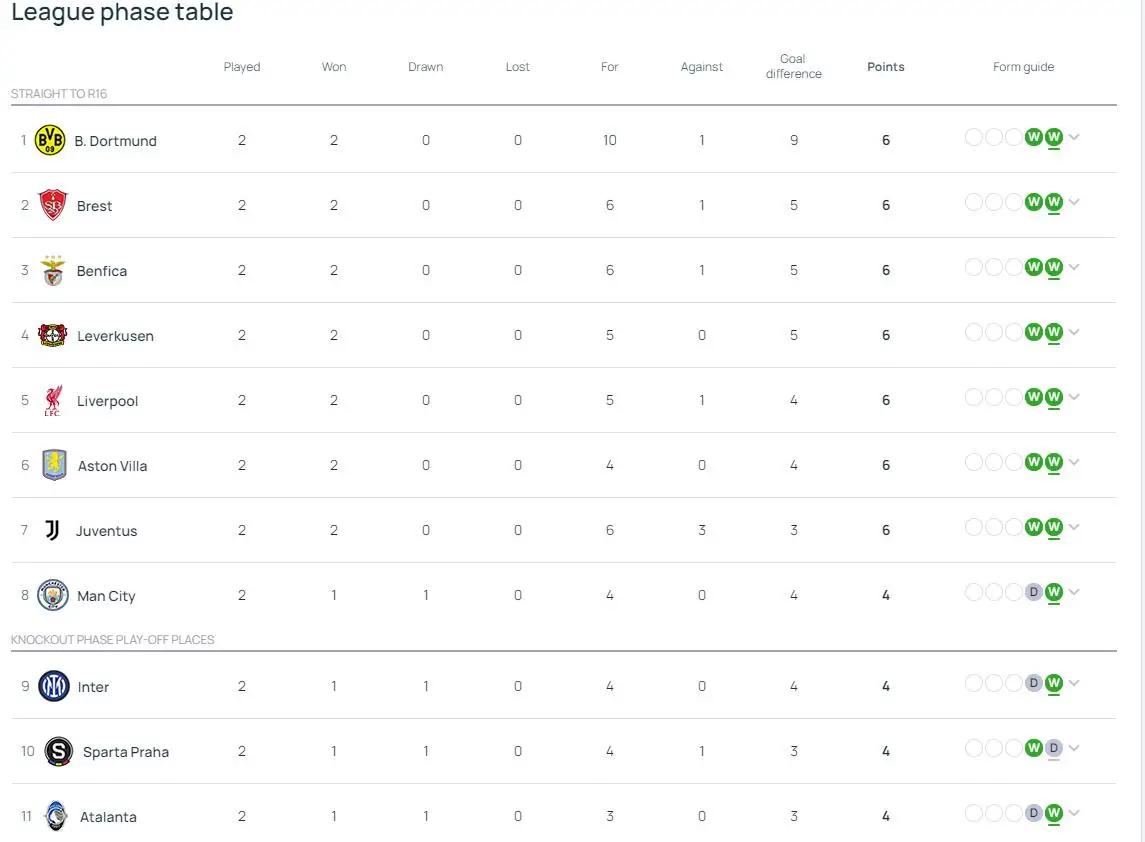Click Man City's grey D draw badge
This screenshot has height=842, width=1145.
1033,592
